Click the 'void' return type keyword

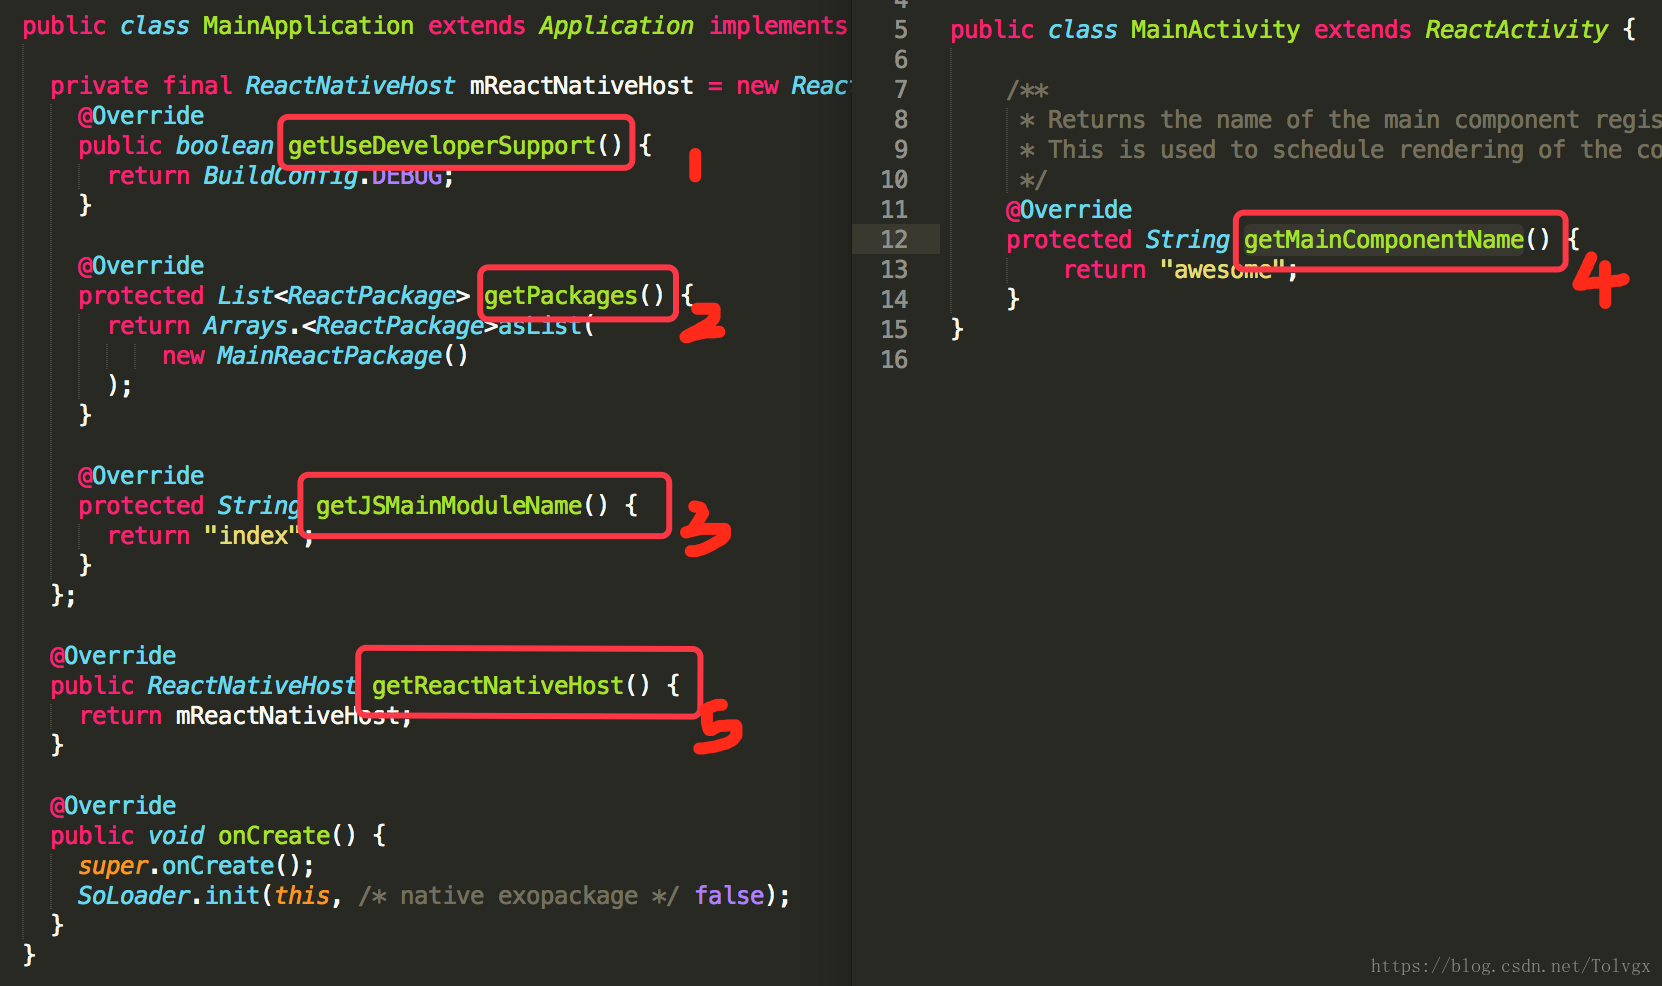pyautogui.click(x=176, y=836)
